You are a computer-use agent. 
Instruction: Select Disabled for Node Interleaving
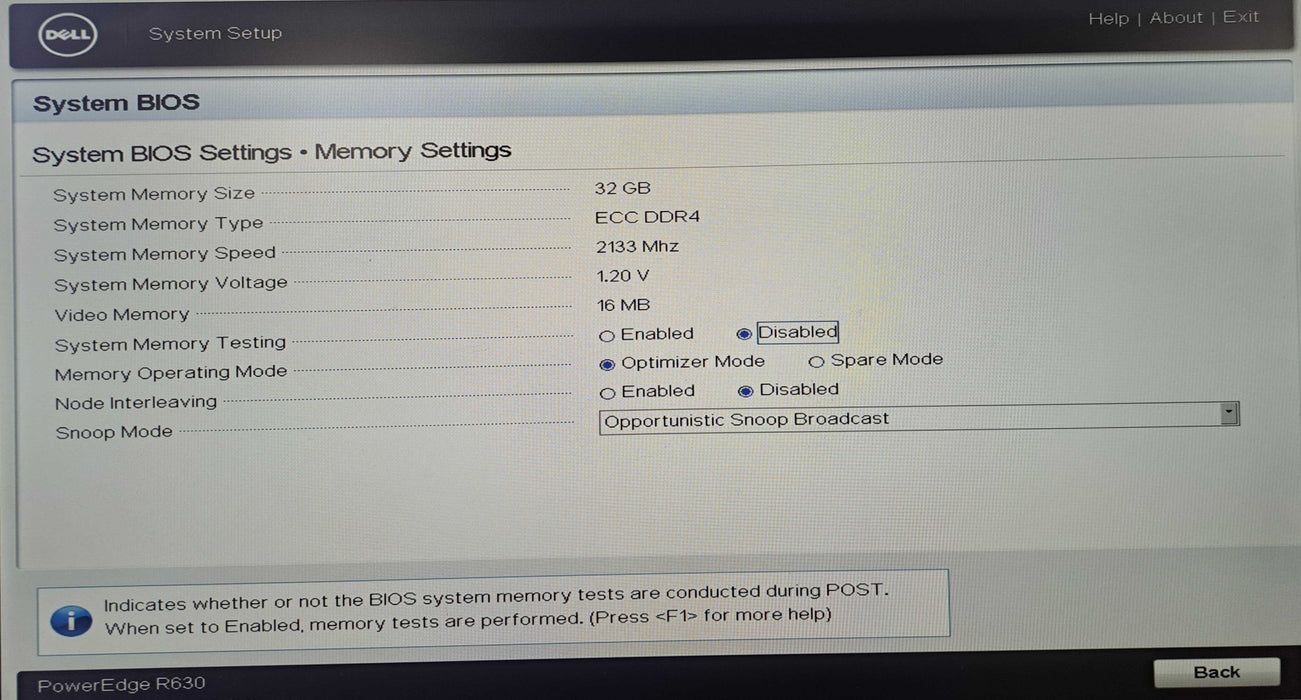coord(745,391)
